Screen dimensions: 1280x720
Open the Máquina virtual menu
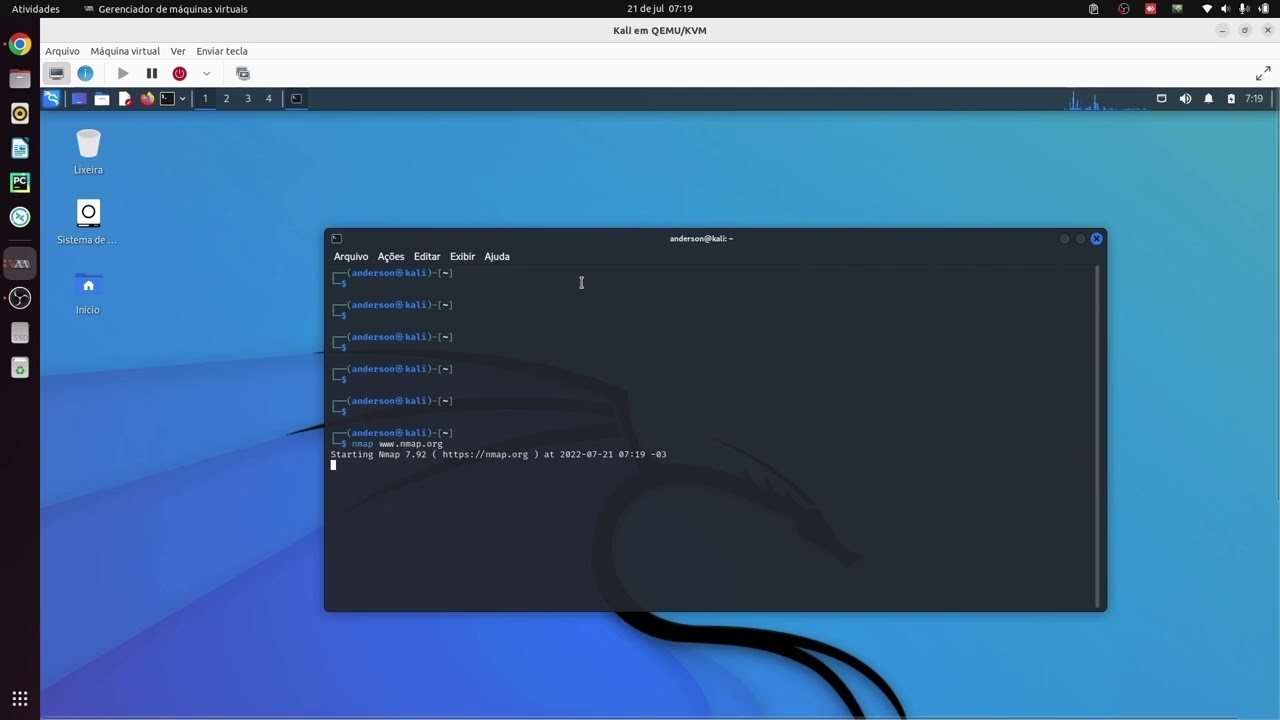(x=125, y=51)
